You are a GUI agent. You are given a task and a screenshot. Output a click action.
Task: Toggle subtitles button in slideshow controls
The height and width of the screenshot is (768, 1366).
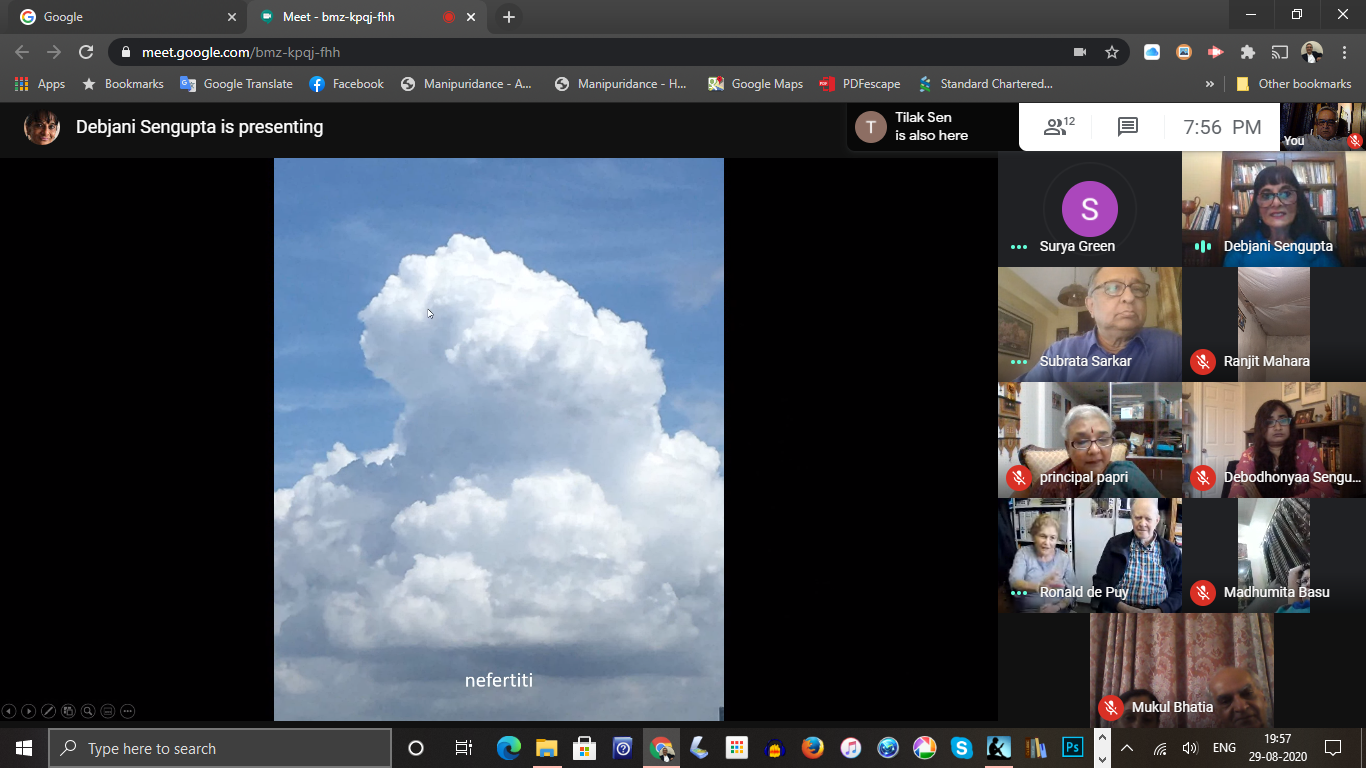click(x=108, y=711)
